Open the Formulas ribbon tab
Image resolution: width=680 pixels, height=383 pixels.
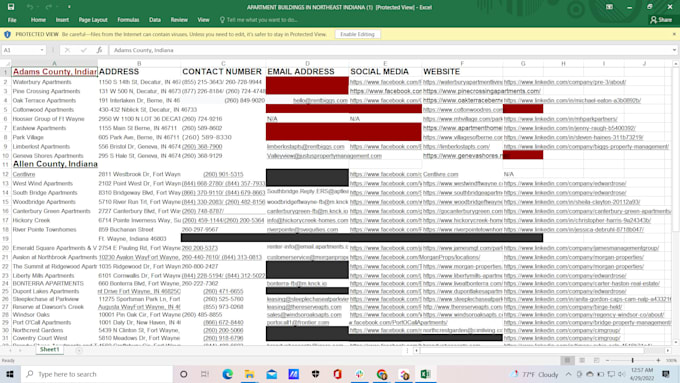[x=128, y=20]
